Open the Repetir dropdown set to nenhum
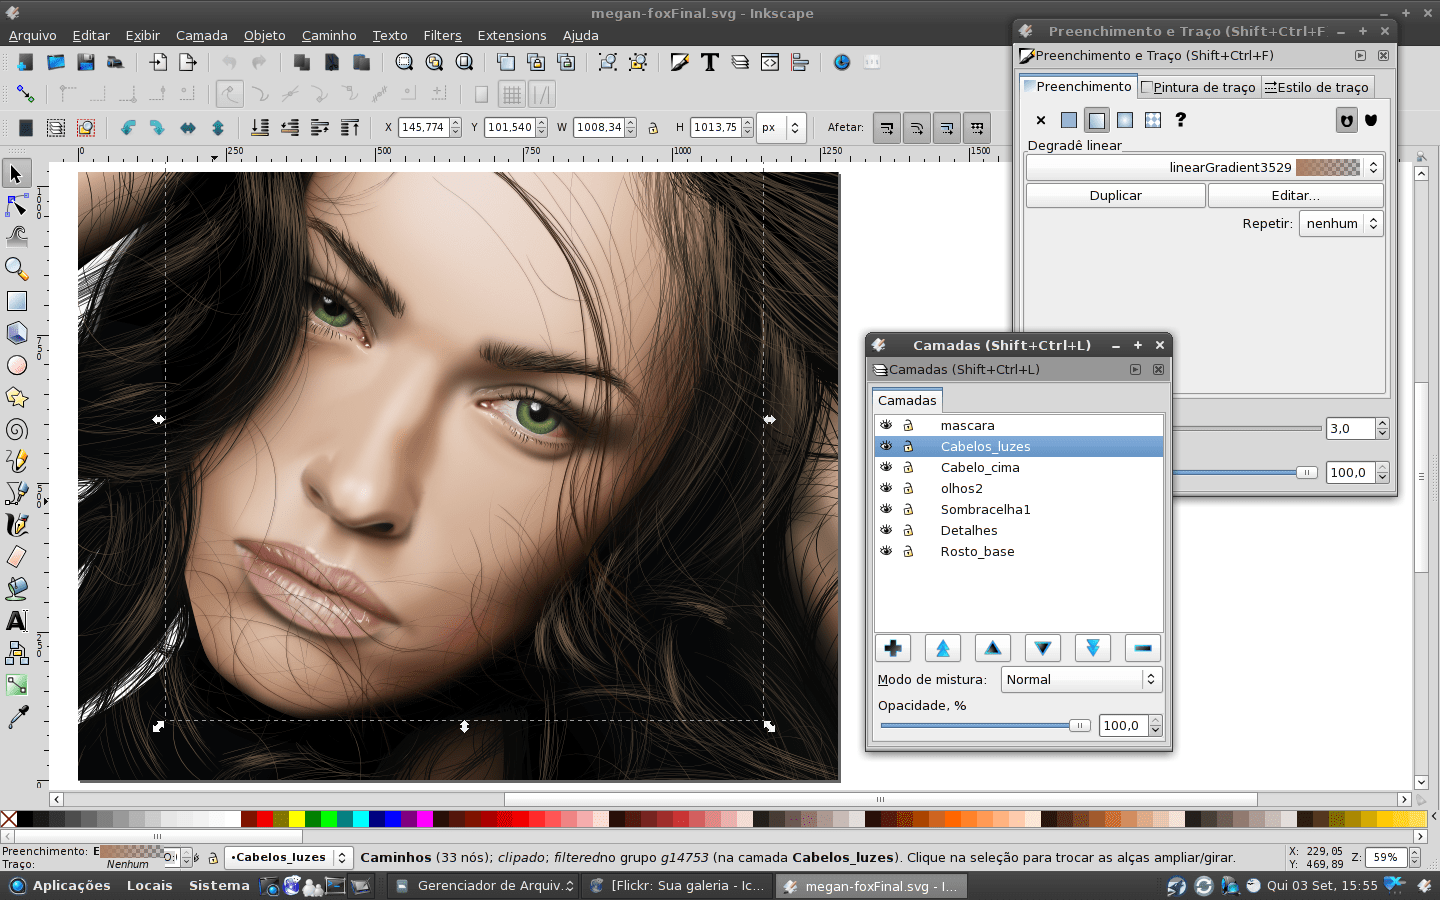 [1340, 223]
